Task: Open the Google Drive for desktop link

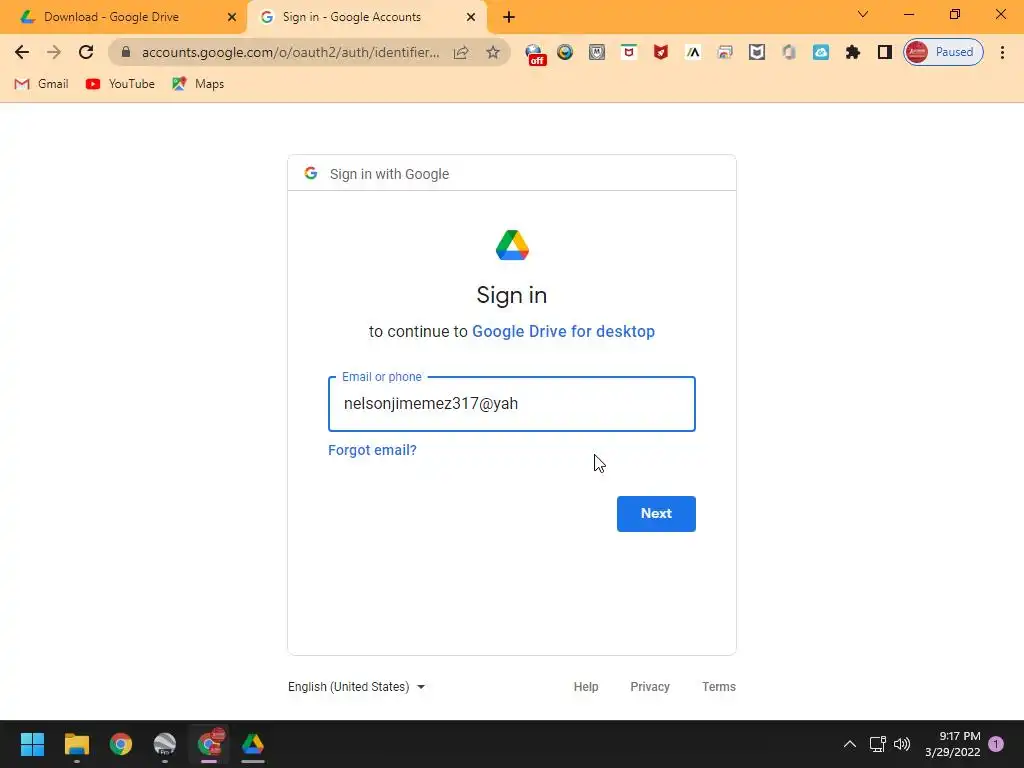Action: tap(564, 331)
